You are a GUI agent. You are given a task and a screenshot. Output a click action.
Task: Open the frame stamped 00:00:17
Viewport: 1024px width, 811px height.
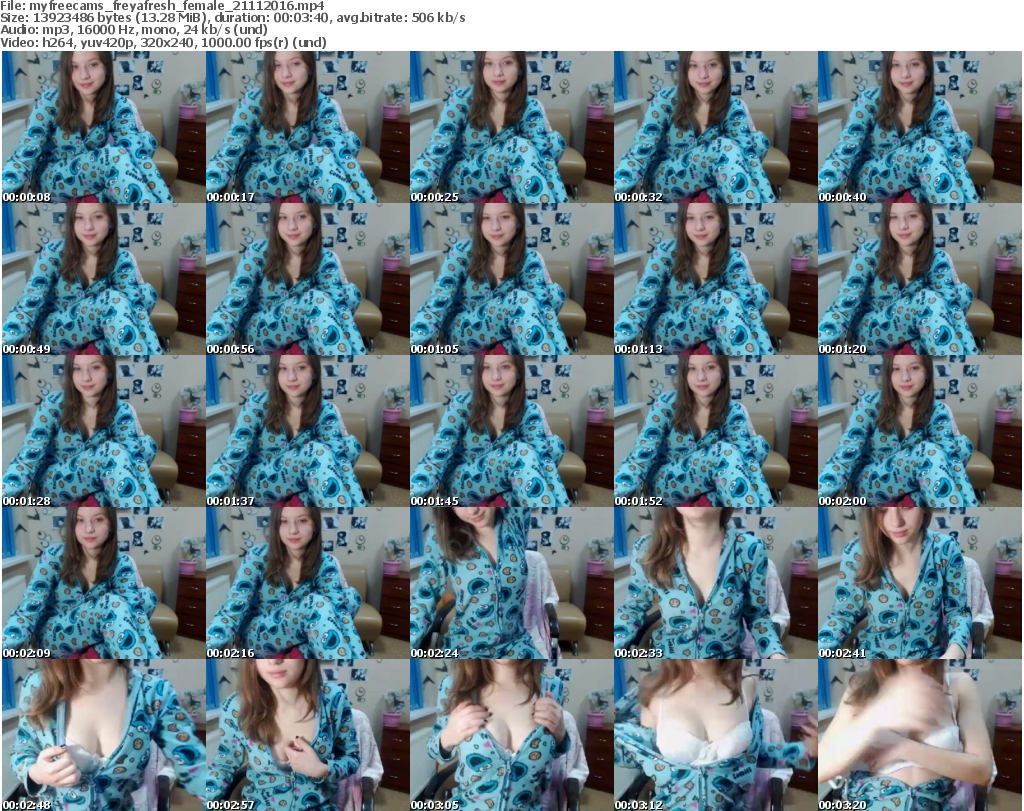point(307,127)
